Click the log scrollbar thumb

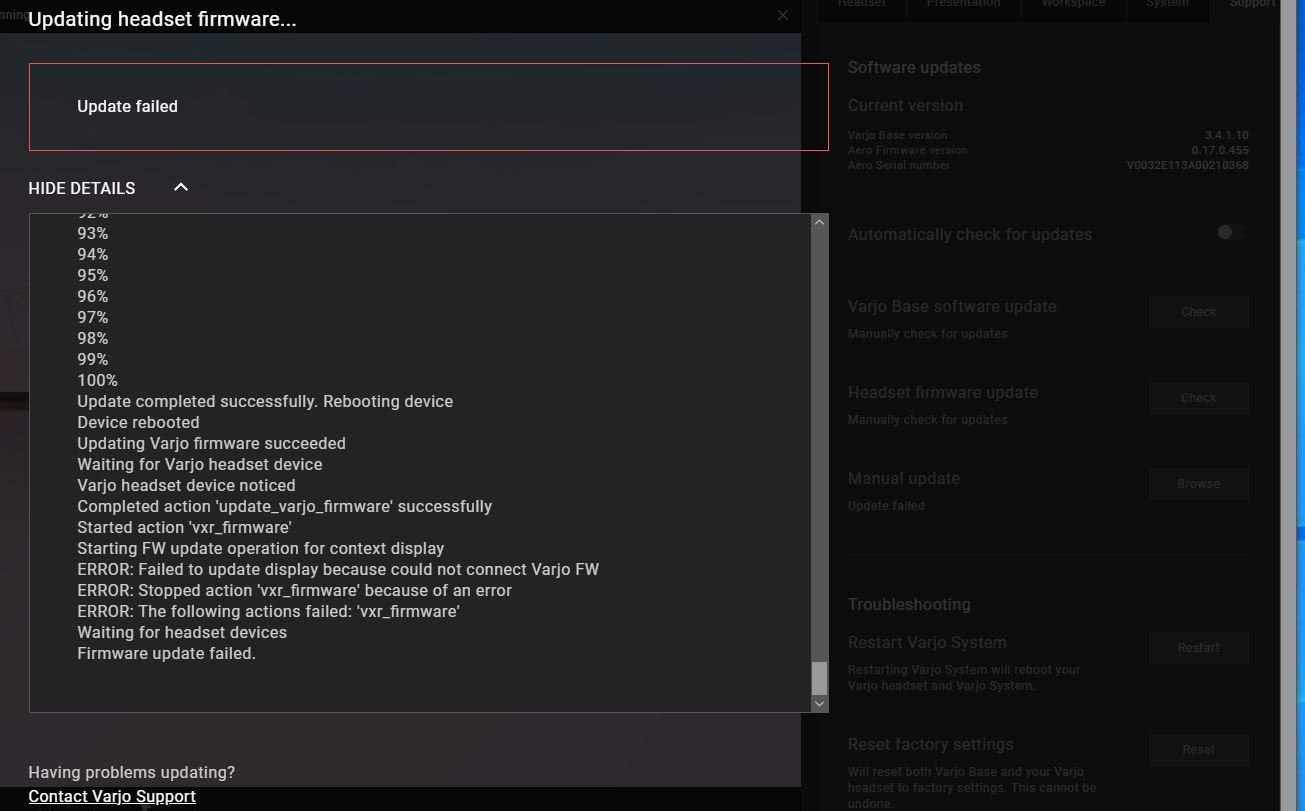coord(819,678)
